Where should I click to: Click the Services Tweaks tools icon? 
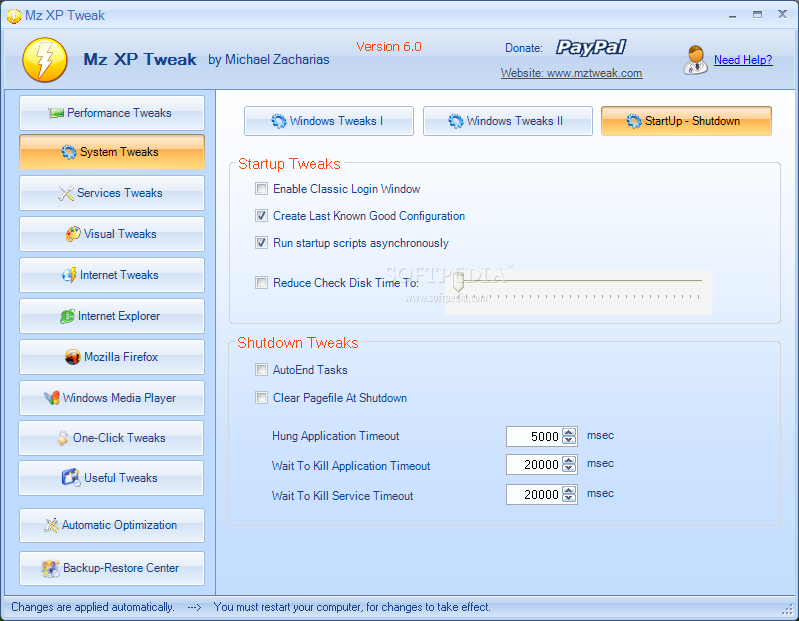[x=66, y=193]
